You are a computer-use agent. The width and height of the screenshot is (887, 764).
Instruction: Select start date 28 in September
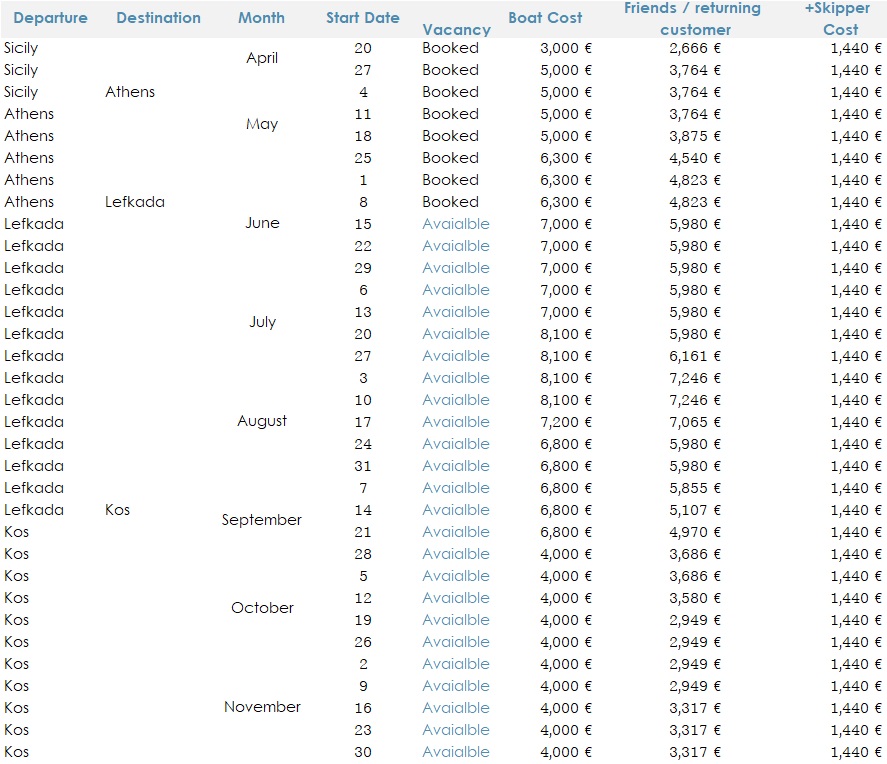click(x=363, y=554)
